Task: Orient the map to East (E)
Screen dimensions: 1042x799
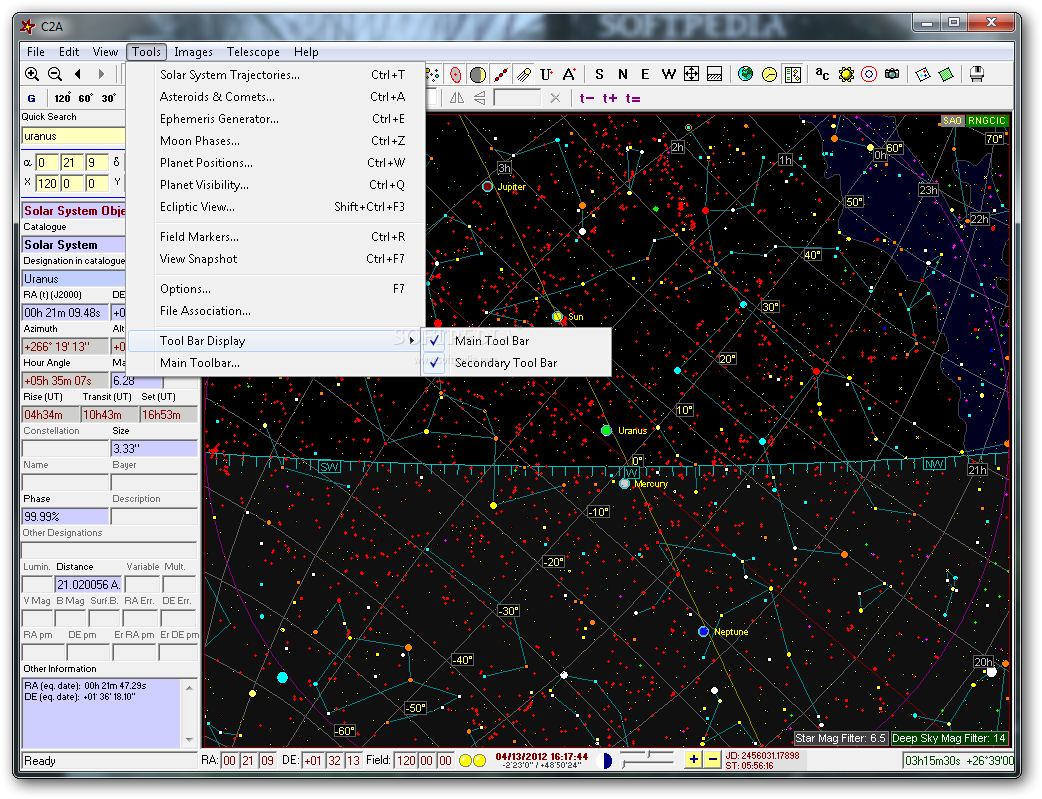Action: 645,74
